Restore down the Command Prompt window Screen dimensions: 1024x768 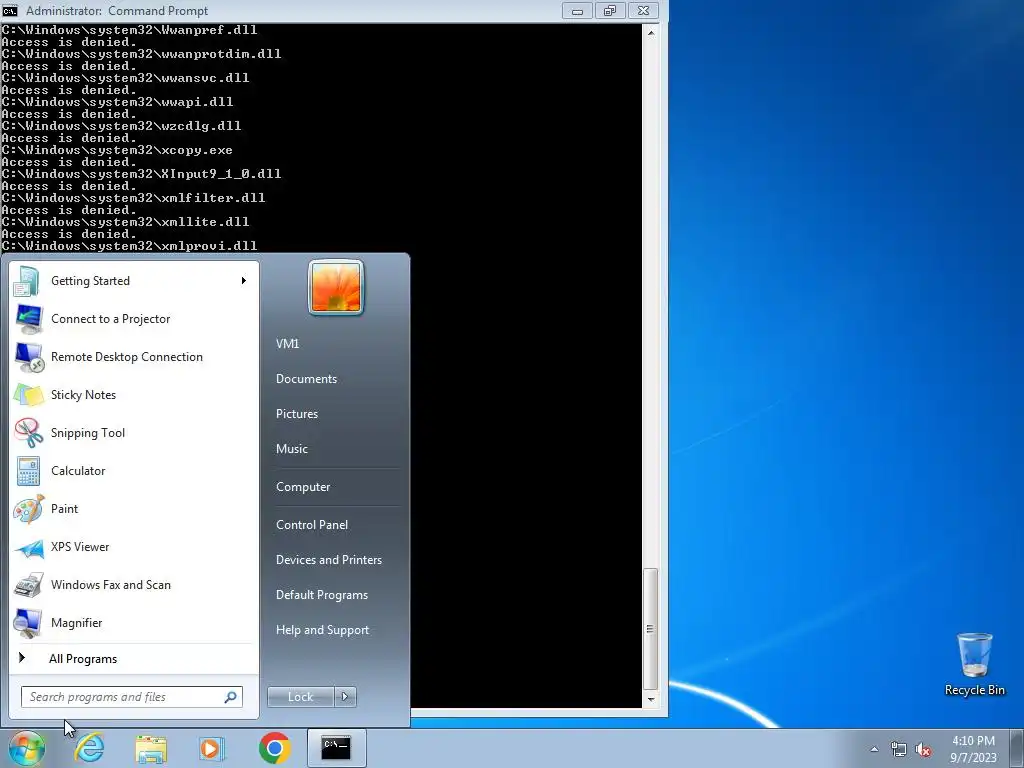click(x=610, y=10)
